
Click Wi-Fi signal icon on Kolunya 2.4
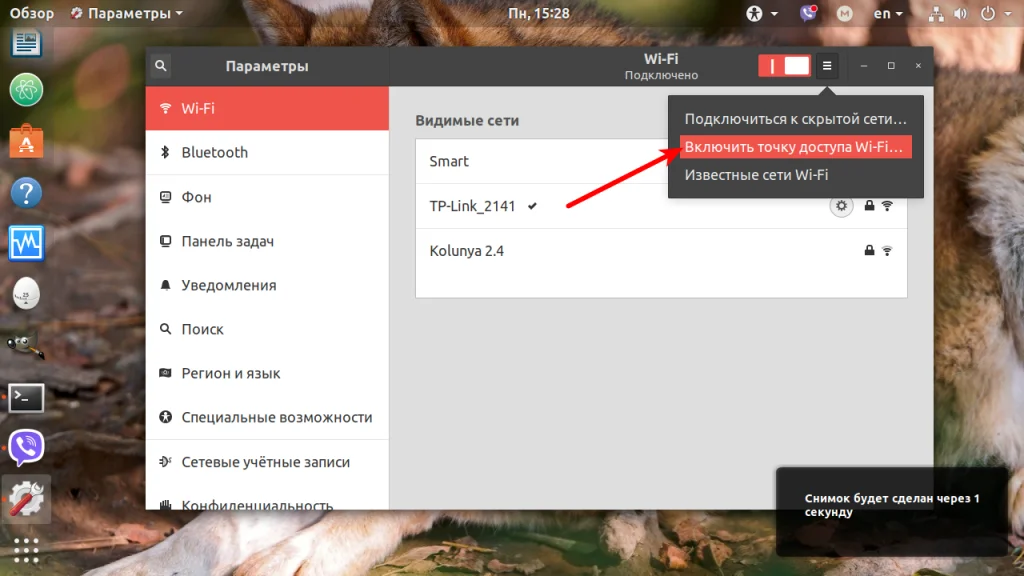click(x=887, y=251)
